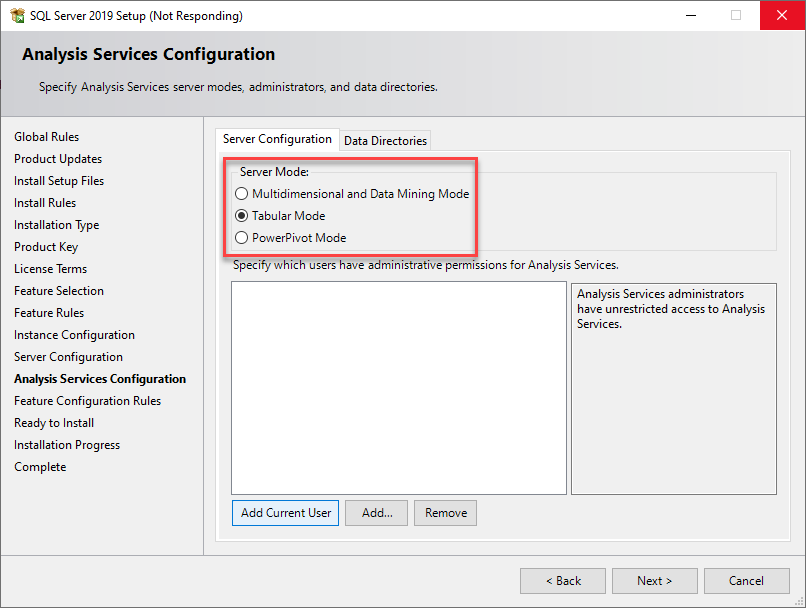Screen dimensions: 806x608
Task: View the License Terms step
Action: pos(50,268)
